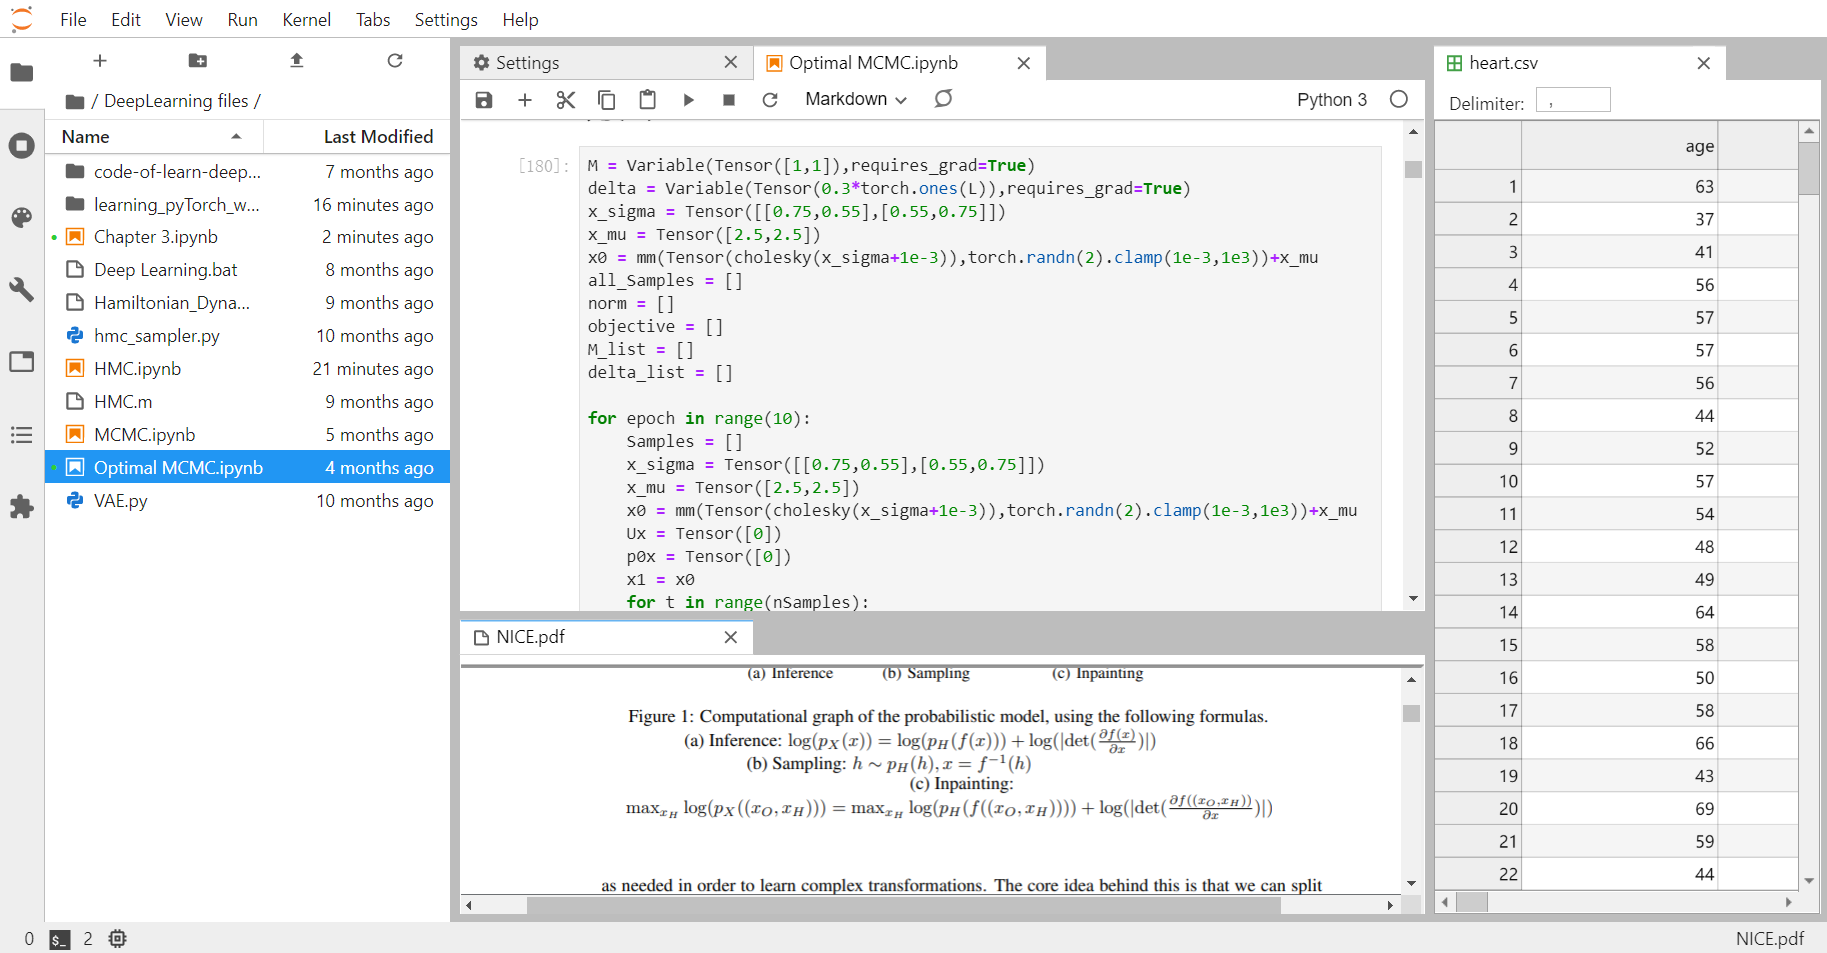Run the current notebook cell
Viewport: 1827px width, 953px height.
tap(688, 99)
